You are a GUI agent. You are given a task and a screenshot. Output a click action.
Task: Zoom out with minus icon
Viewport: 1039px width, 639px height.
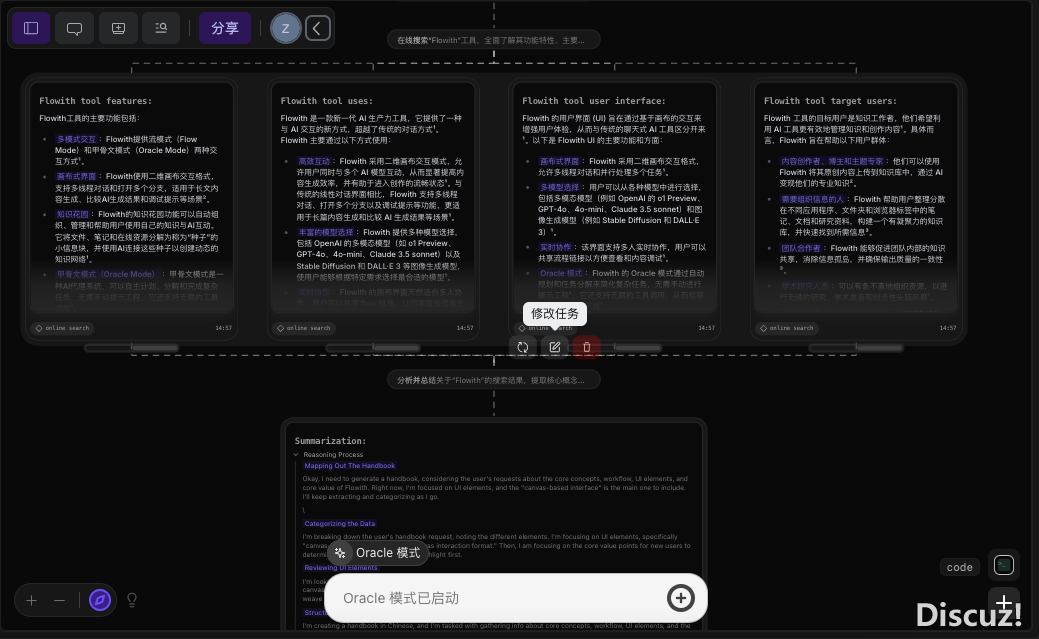[x=60, y=601]
